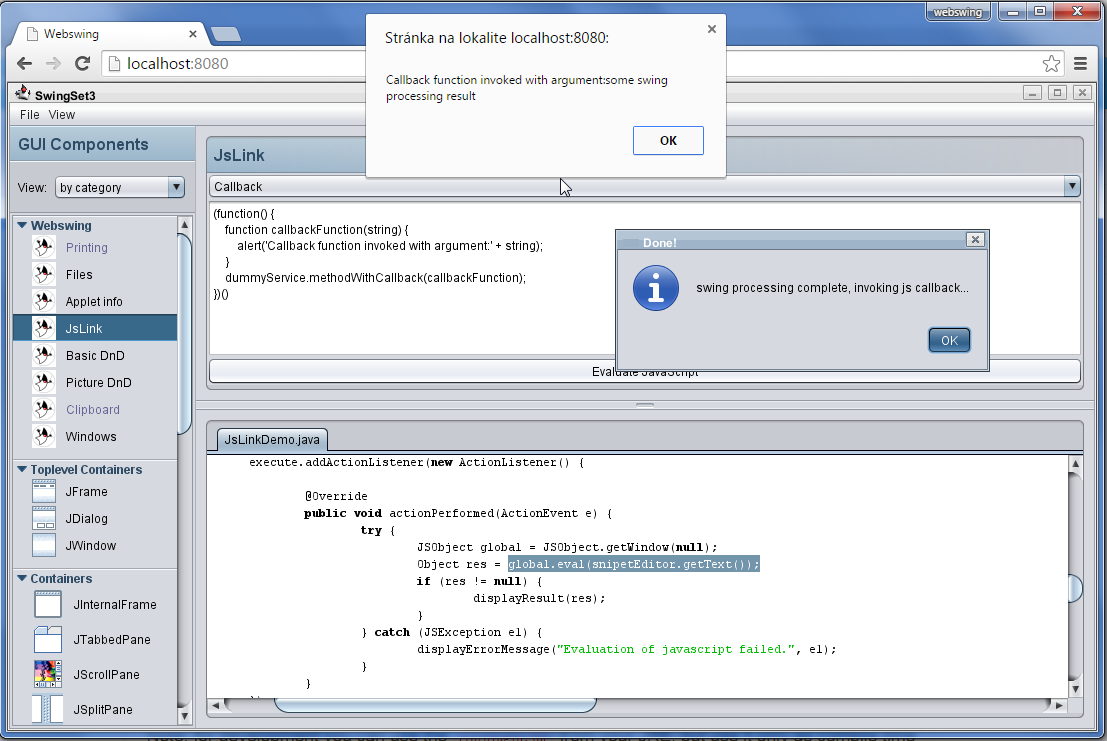Viewport: 1107px width, 741px height.
Task: Close the Webswing browser tab
Action: pyautogui.click(x=193, y=34)
